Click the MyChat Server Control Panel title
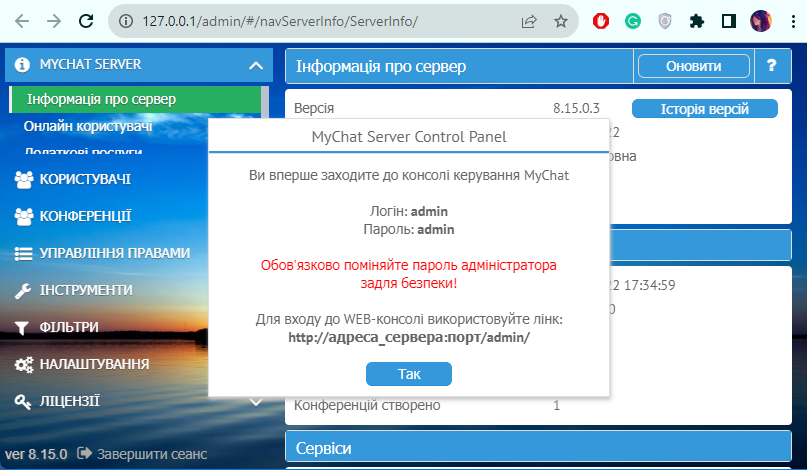The image size is (807, 470). tap(409, 137)
